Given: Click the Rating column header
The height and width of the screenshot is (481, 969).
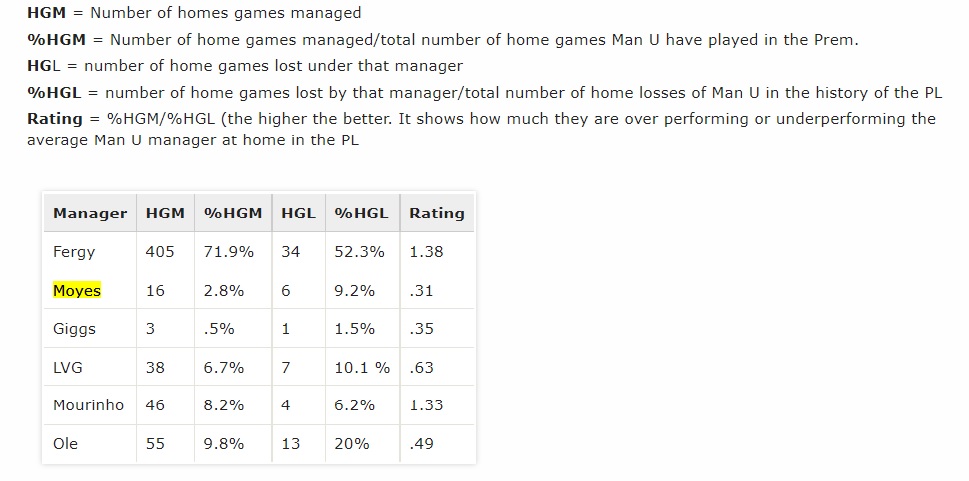Looking at the screenshot, I should pos(436,213).
